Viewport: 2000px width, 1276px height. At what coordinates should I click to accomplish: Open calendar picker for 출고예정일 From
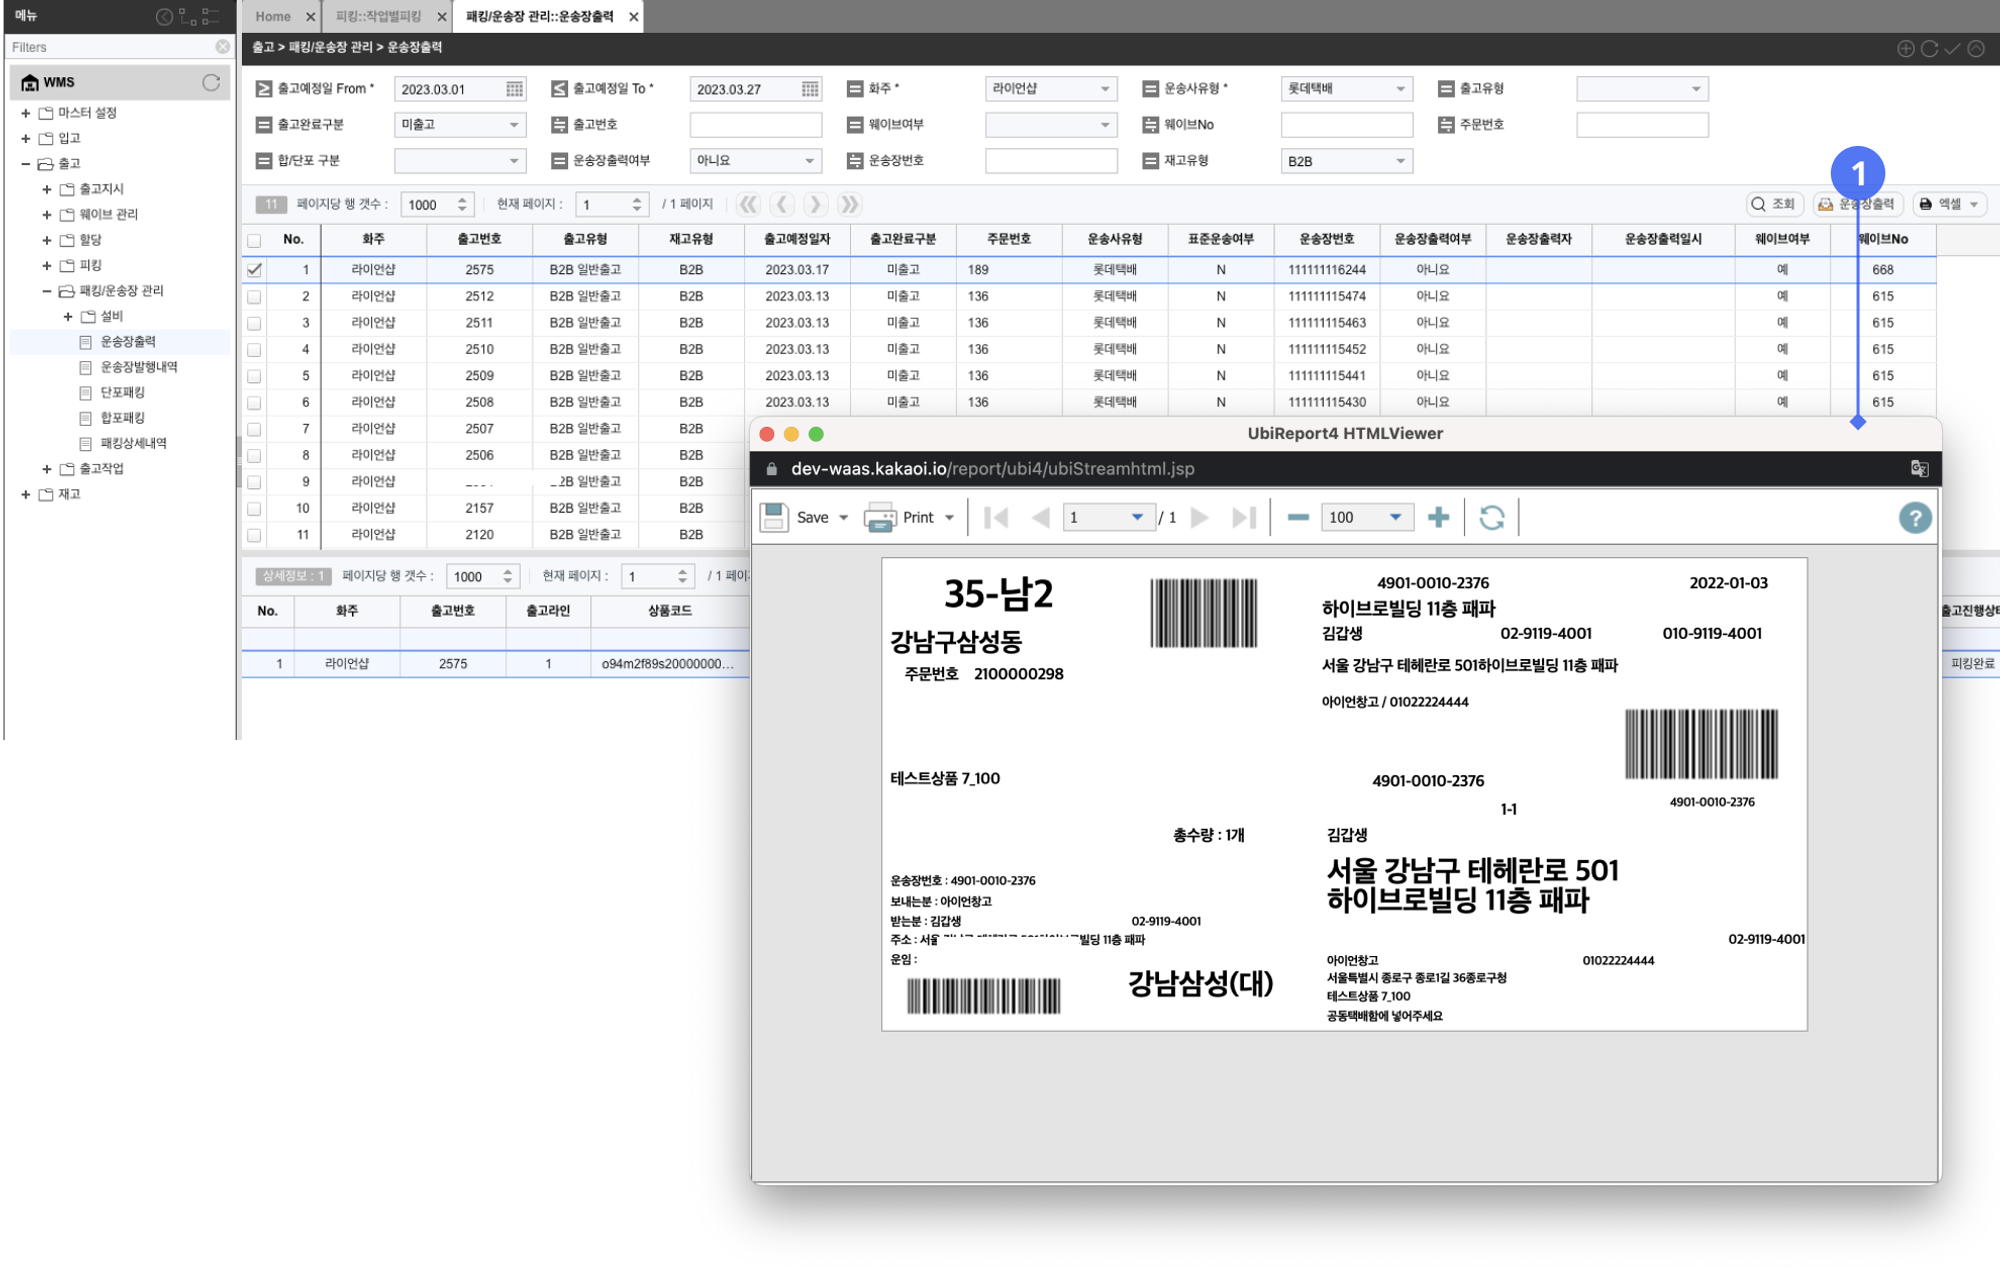pos(514,89)
